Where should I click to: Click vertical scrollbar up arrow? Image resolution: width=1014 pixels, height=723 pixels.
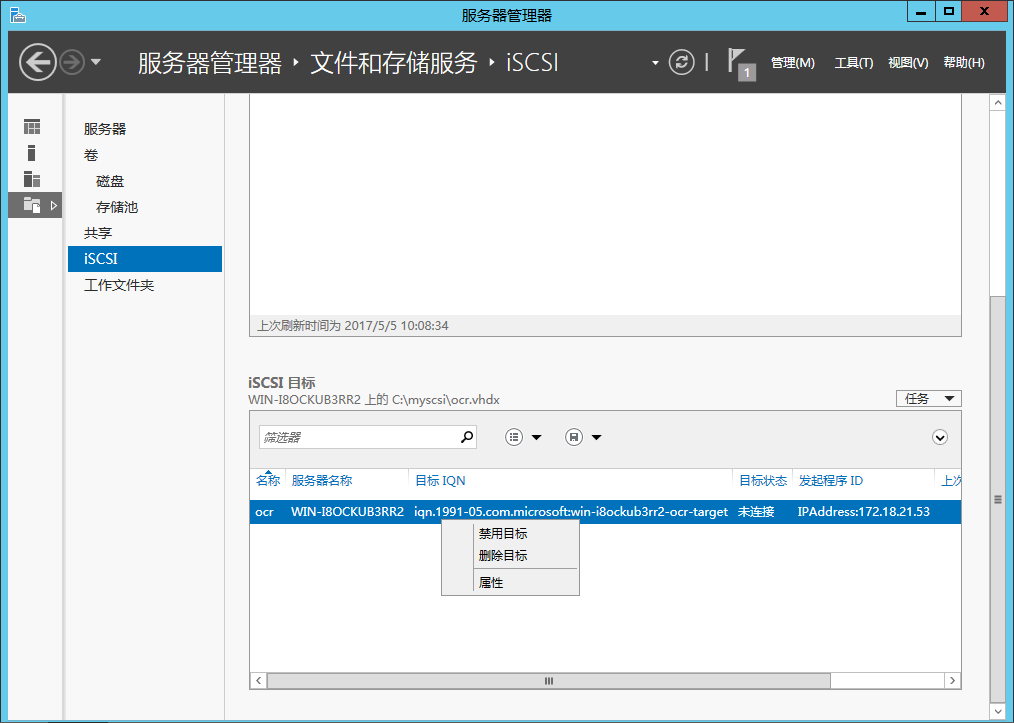[997, 103]
